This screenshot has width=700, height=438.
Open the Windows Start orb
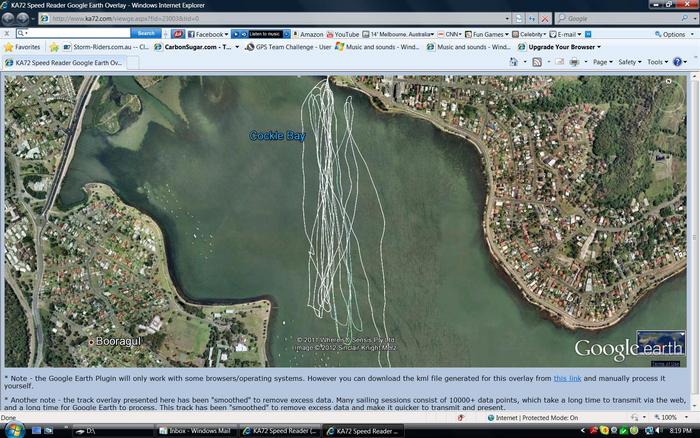15,430
